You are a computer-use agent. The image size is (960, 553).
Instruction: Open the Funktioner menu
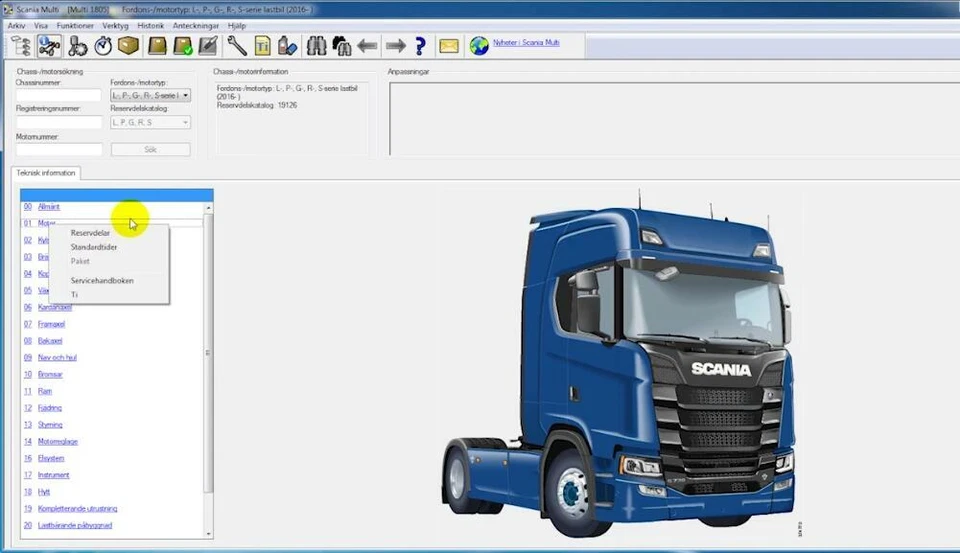(x=75, y=26)
